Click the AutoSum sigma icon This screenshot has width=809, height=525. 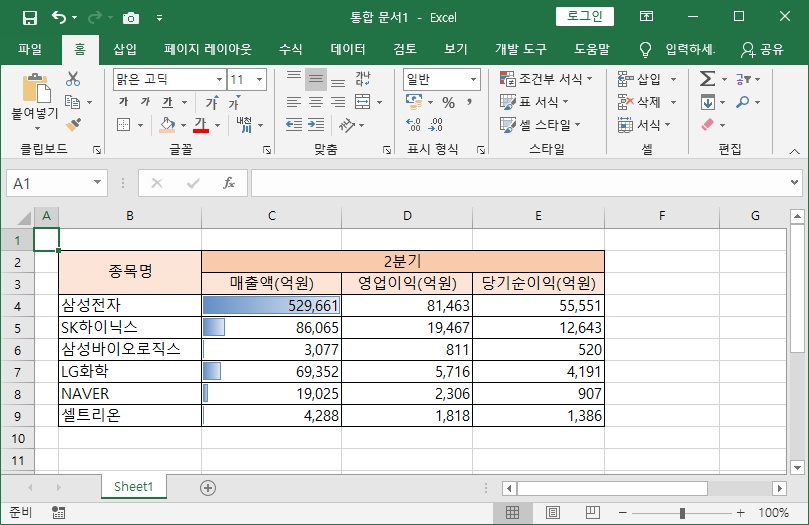(x=707, y=79)
